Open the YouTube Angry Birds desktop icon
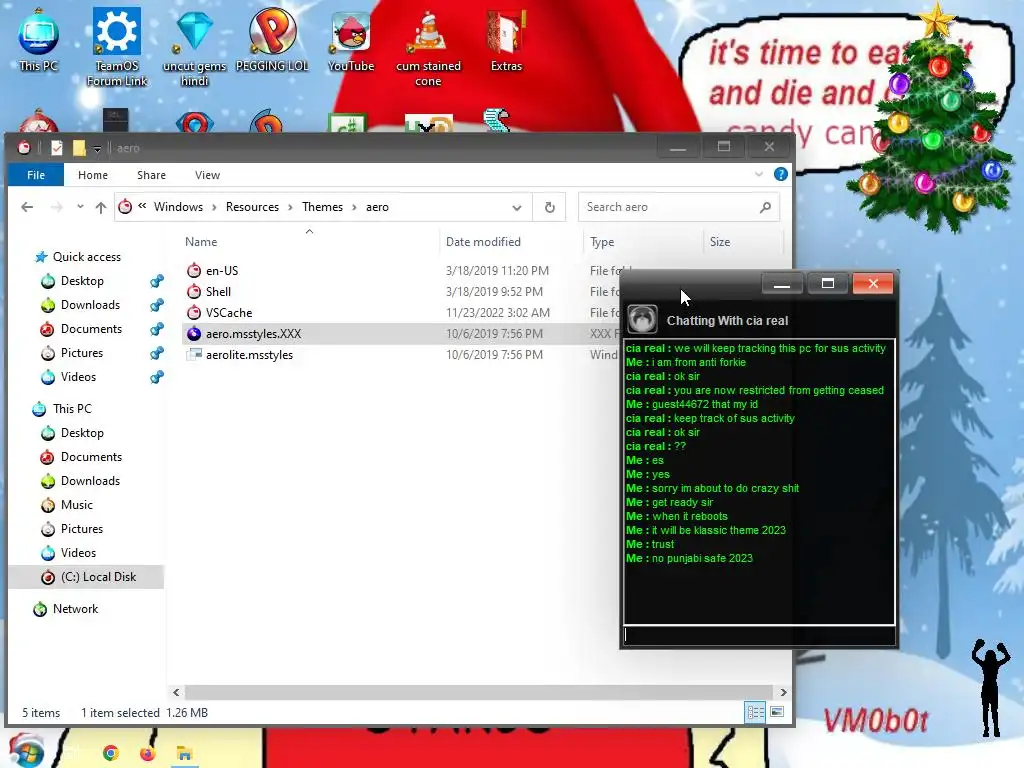The image size is (1024, 768). click(x=351, y=39)
